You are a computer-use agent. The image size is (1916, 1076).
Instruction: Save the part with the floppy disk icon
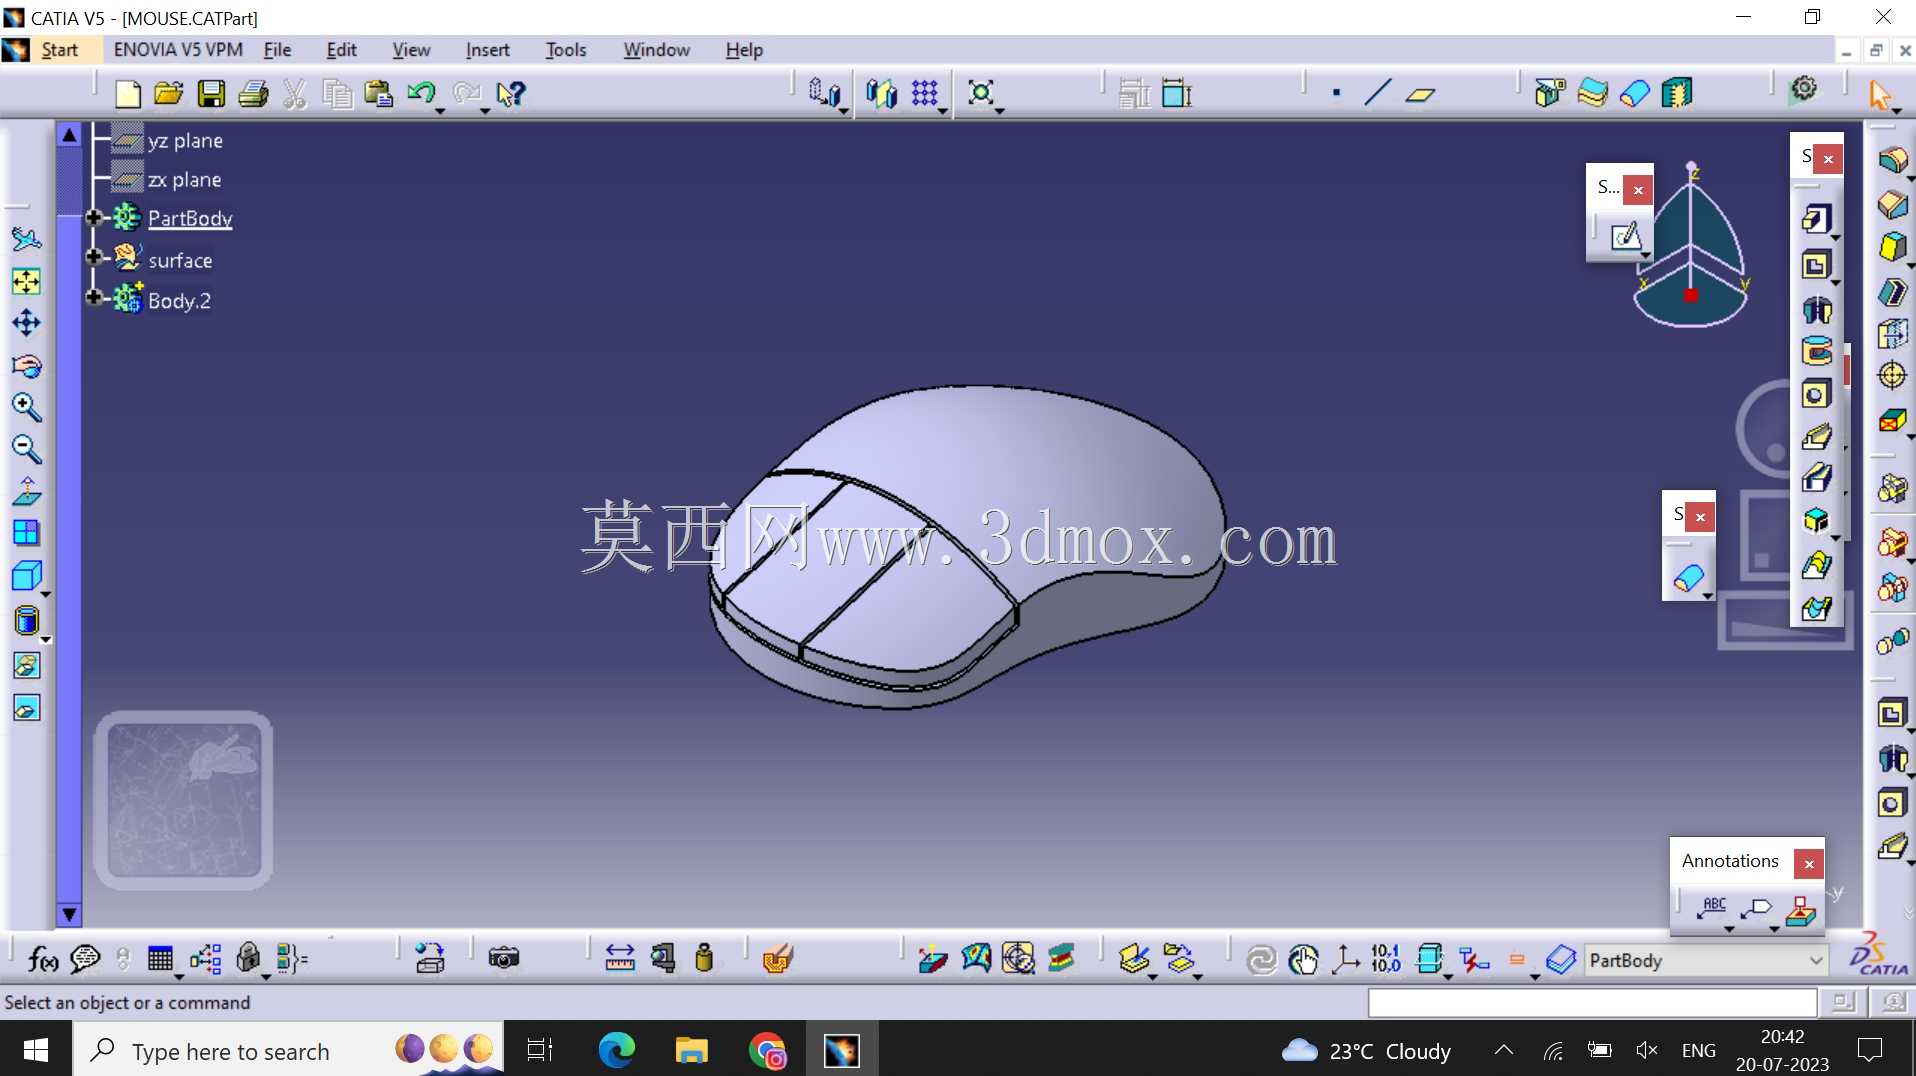click(x=211, y=94)
